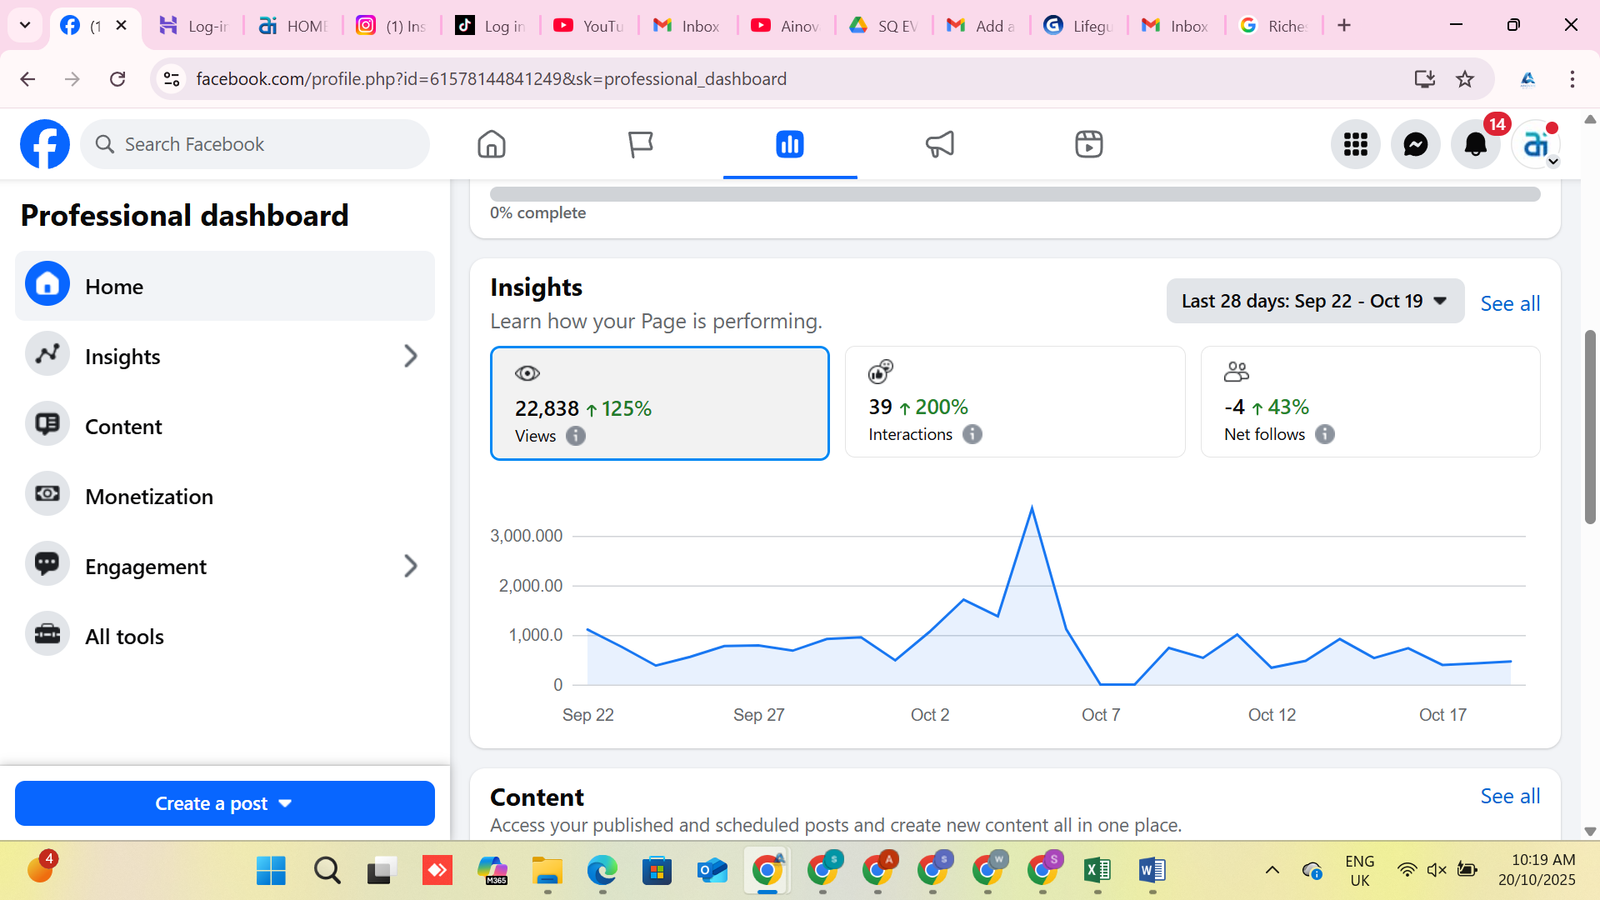Click the Create a post button

pyautogui.click(x=224, y=803)
